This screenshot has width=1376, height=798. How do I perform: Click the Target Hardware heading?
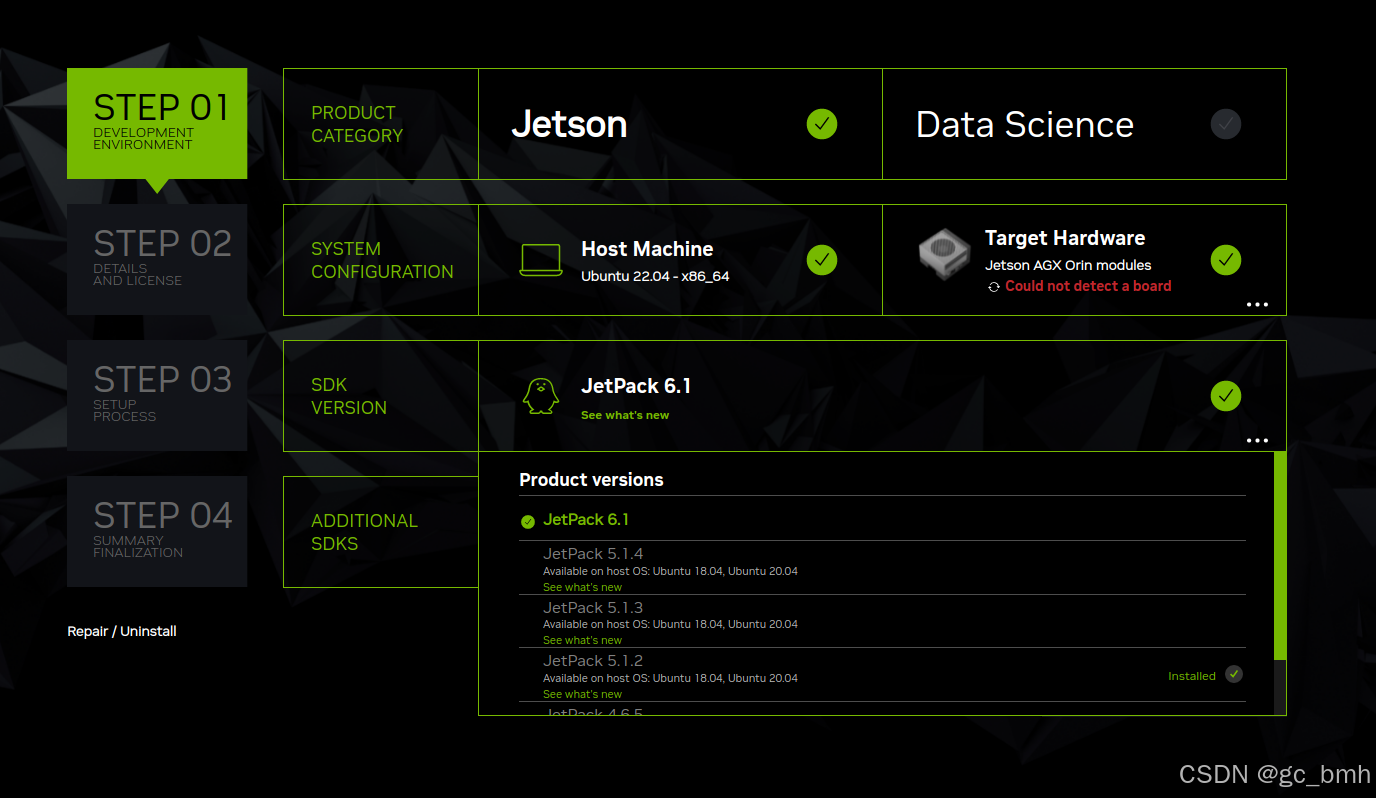(1065, 238)
